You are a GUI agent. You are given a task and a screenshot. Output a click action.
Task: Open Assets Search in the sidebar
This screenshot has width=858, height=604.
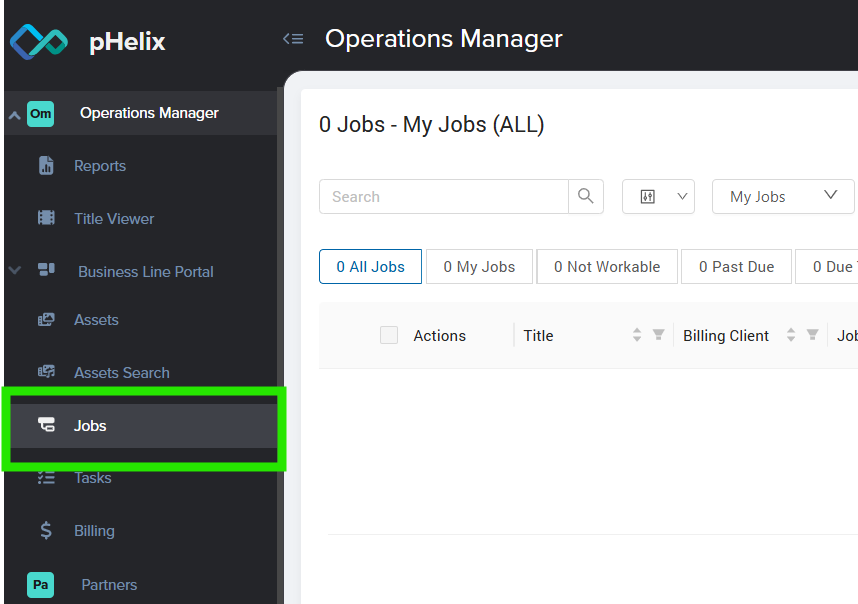point(121,373)
